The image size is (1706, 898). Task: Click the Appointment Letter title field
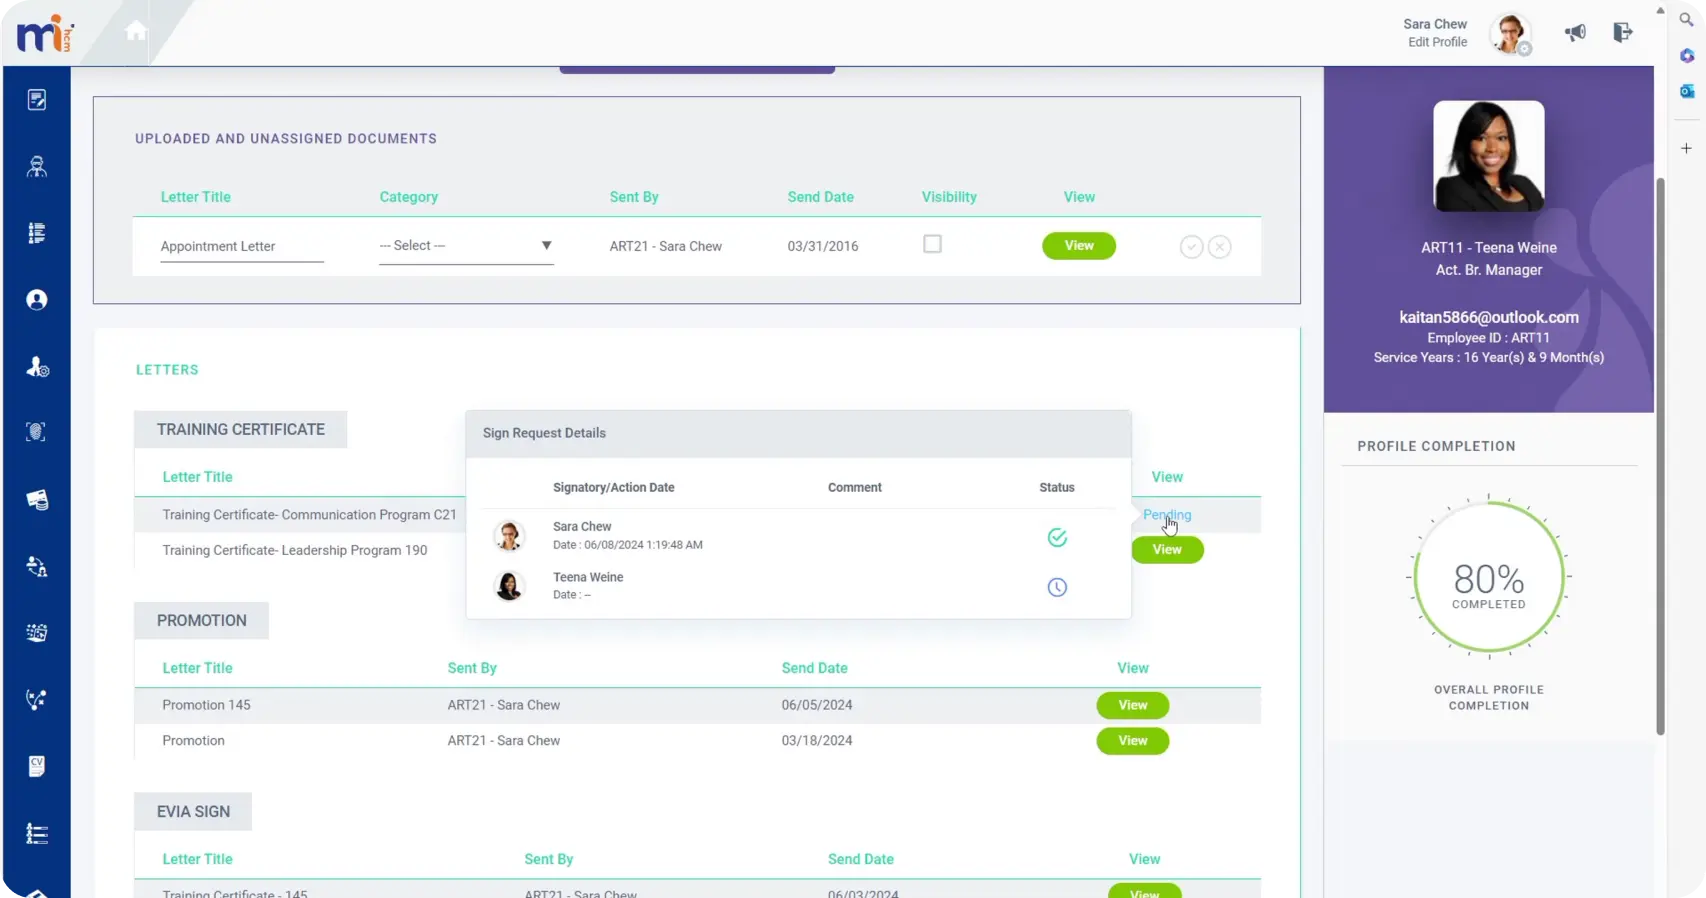click(x=242, y=246)
